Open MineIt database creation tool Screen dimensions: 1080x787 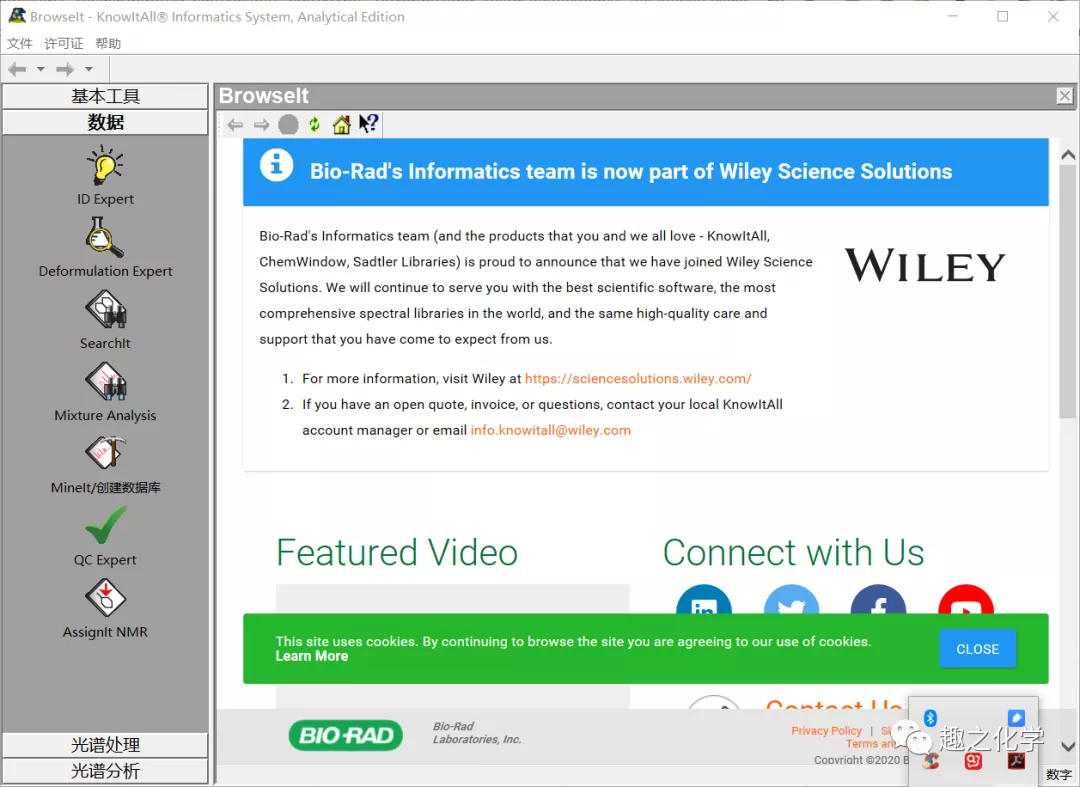[x=105, y=464]
